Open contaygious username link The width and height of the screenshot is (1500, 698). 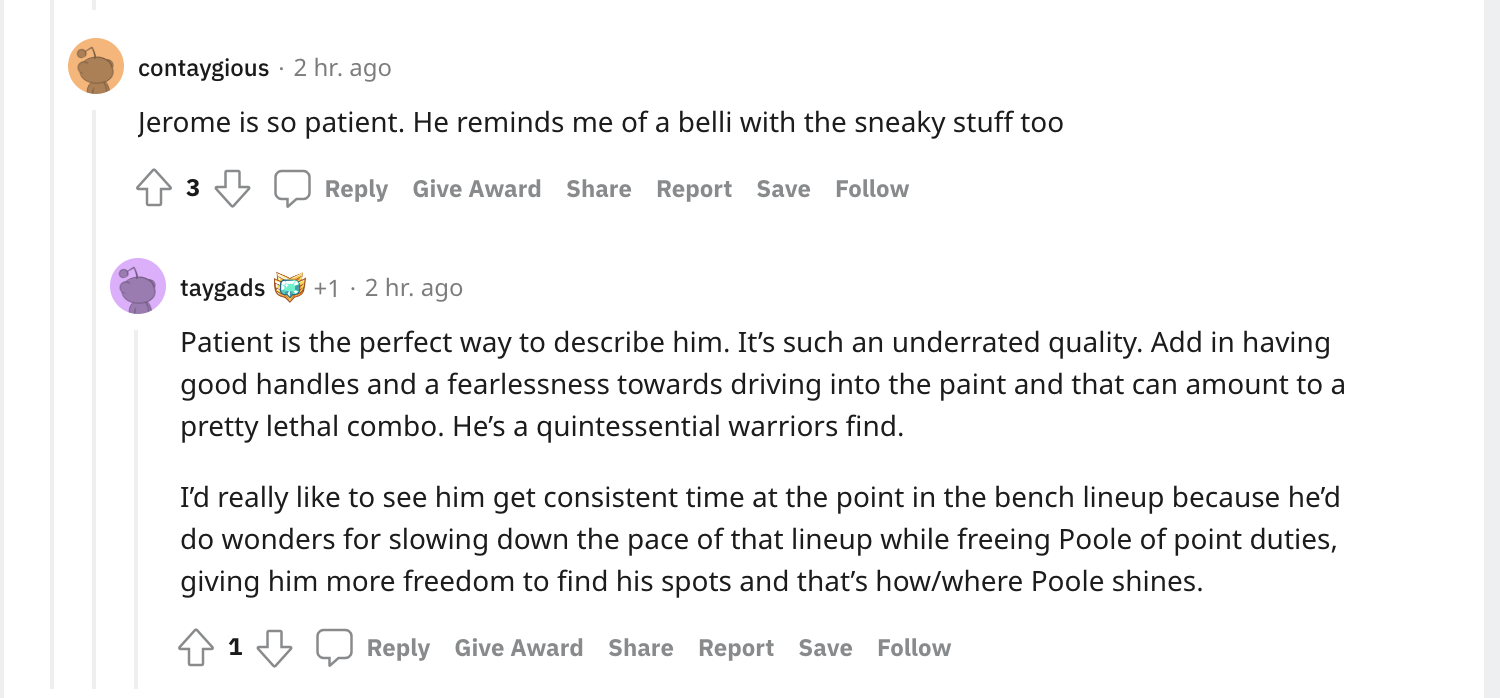pyautogui.click(x=204, y=68)
